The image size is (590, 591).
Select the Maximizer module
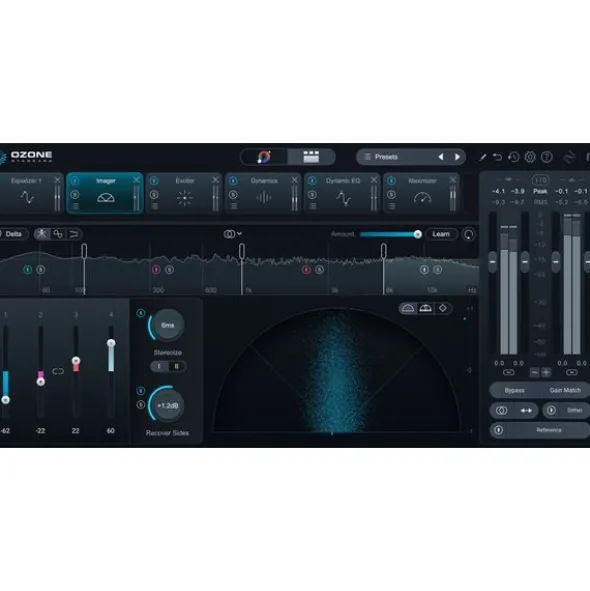click(421, 193)
